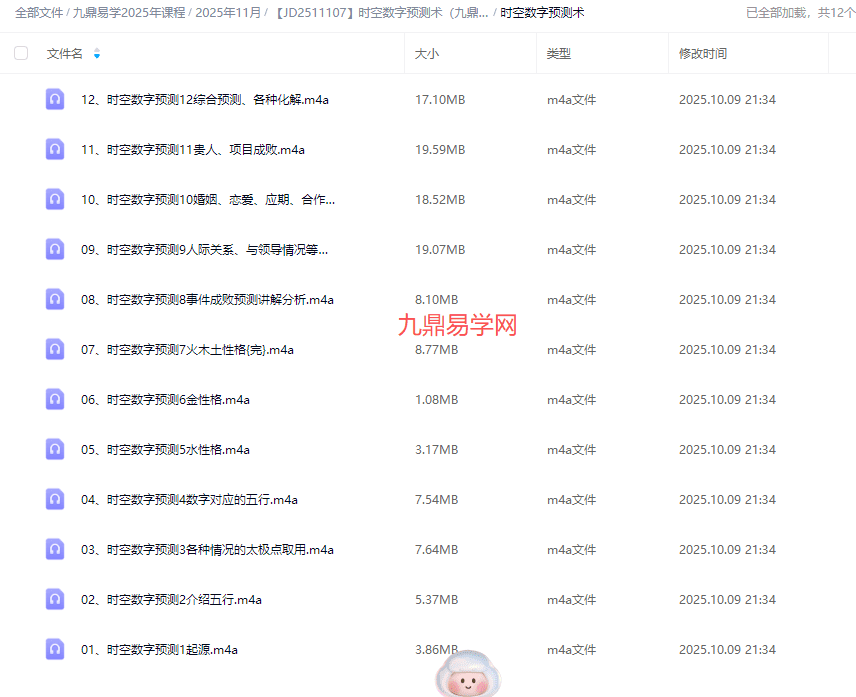Navigate to 九鼎易学2025年课程 breadcrumb folder
Image resolution: width=856 pixels, height=697 pixels.
click(x=129, y=13)
